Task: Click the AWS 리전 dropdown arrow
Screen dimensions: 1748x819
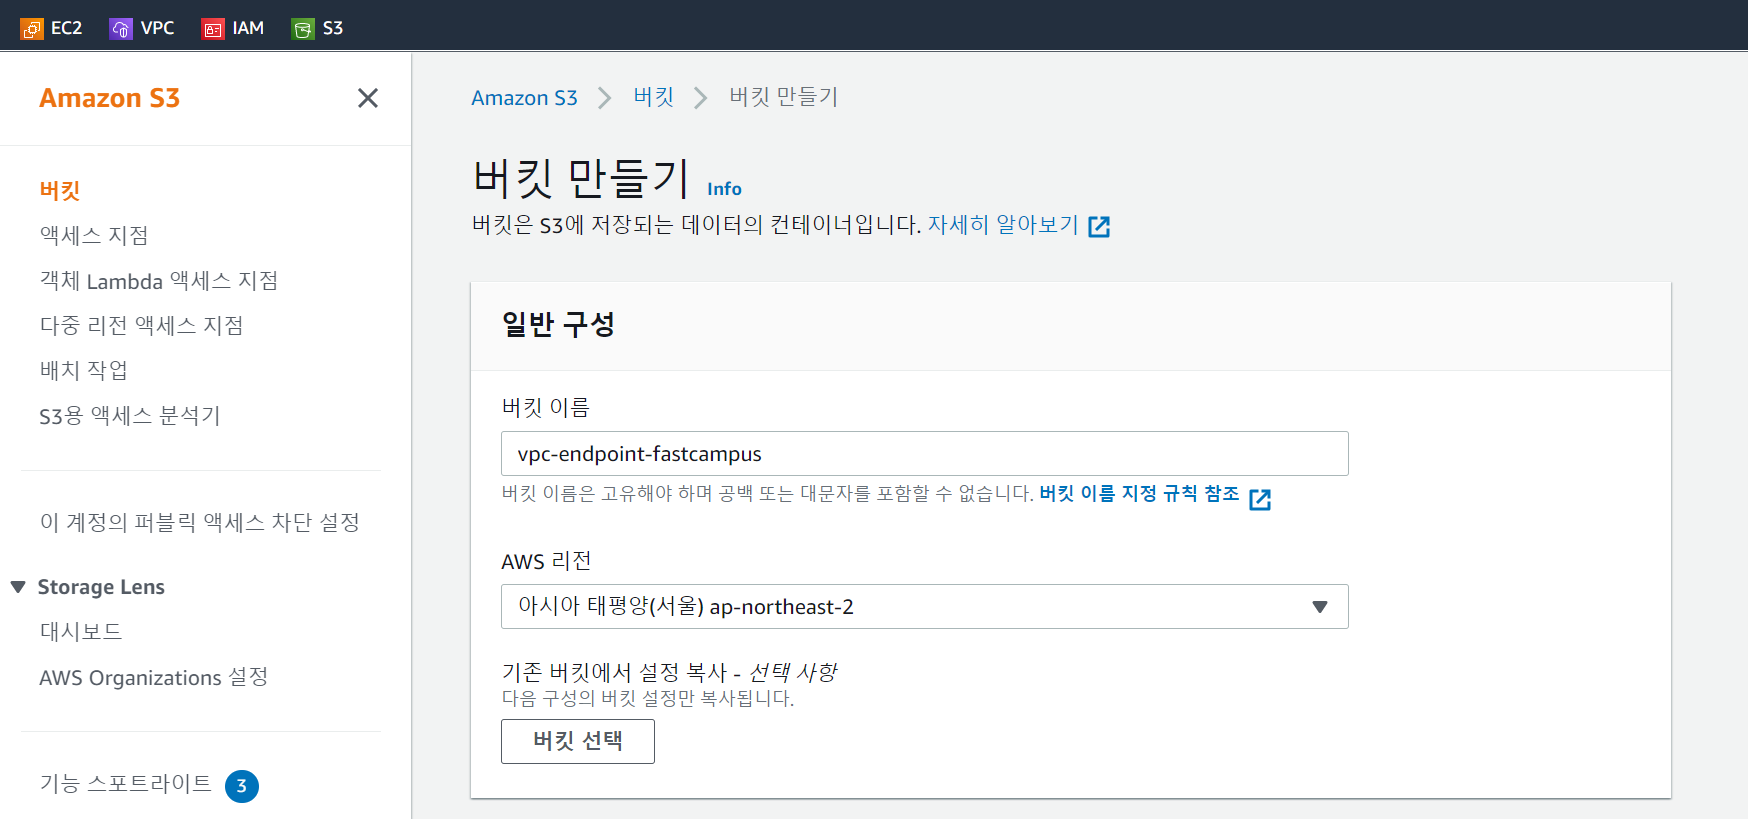Action: pyautogui.click(x=1320, y=607)
